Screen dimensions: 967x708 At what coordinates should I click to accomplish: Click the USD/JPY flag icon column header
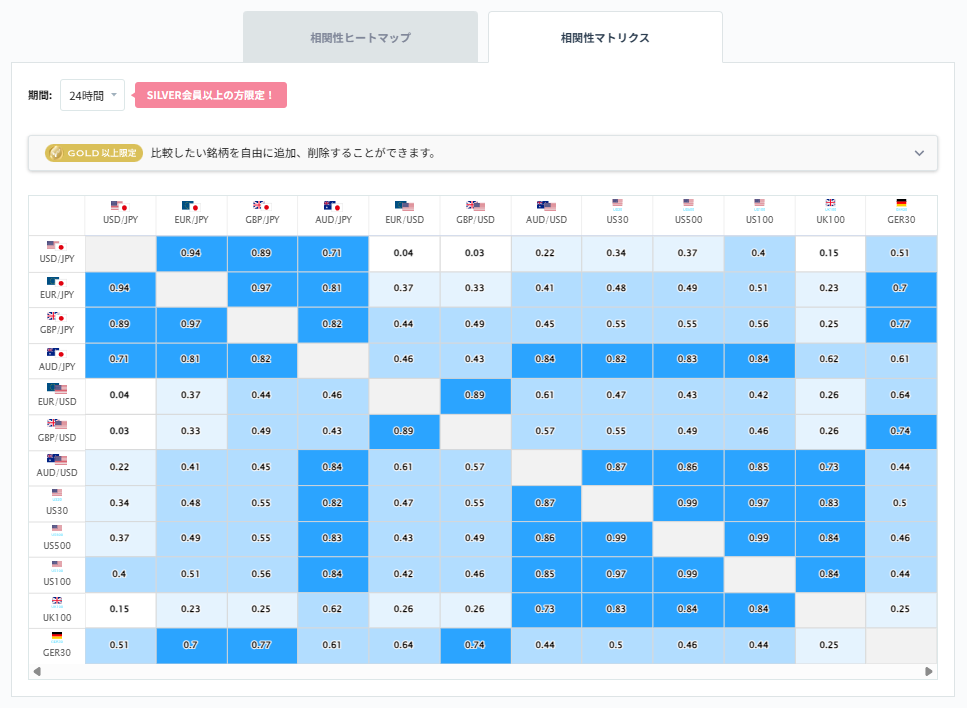click(120, 207)
